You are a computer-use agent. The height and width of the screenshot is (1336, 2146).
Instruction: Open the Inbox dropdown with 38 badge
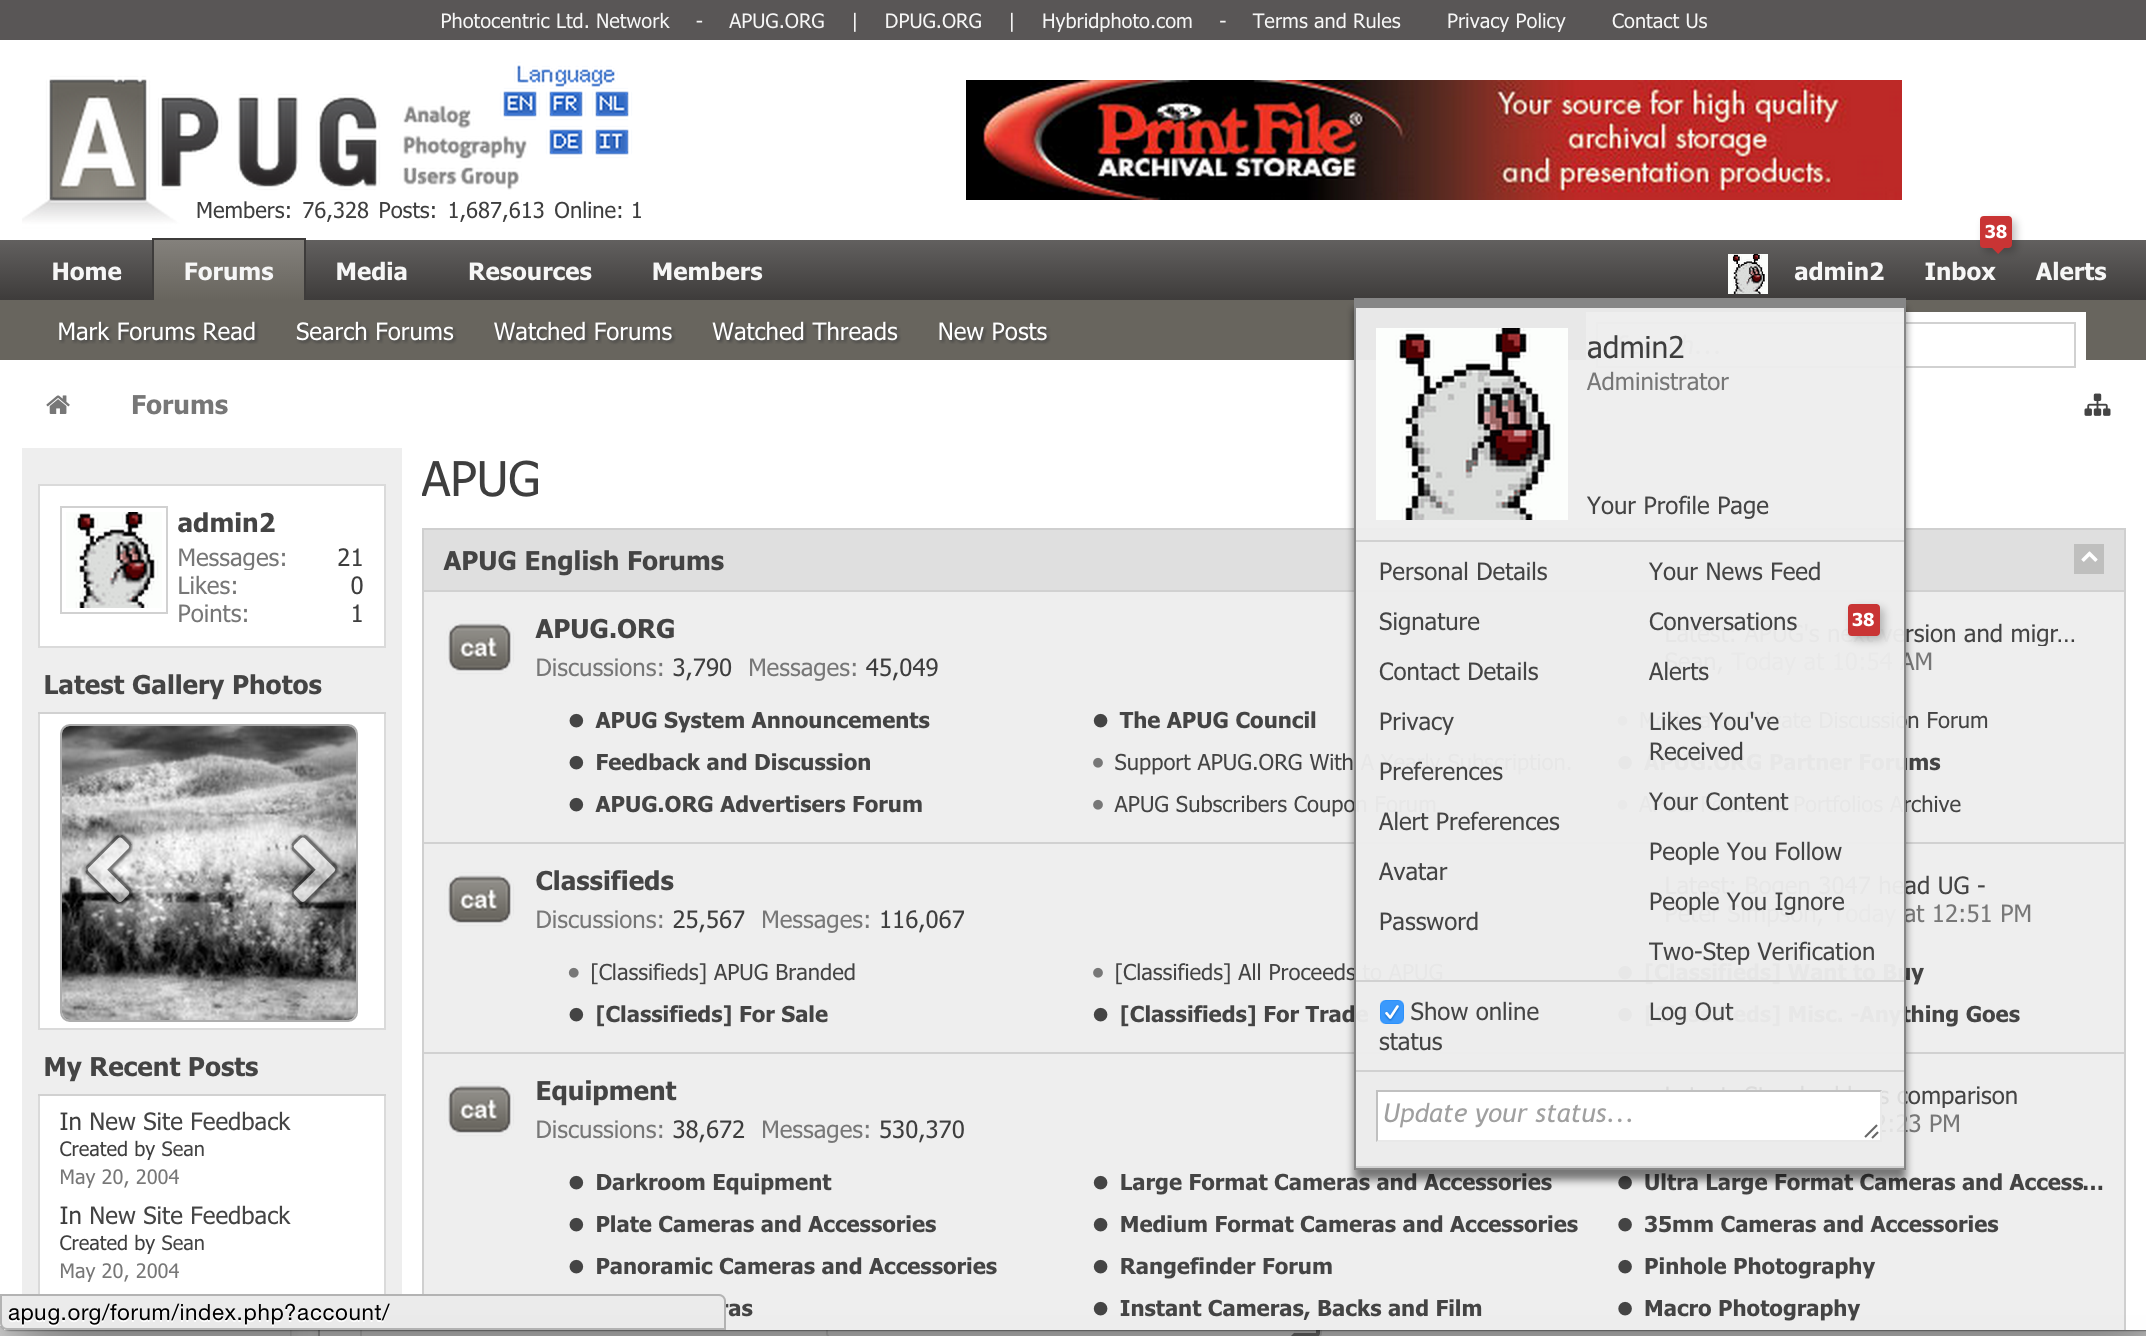[x=1959, y=272]
